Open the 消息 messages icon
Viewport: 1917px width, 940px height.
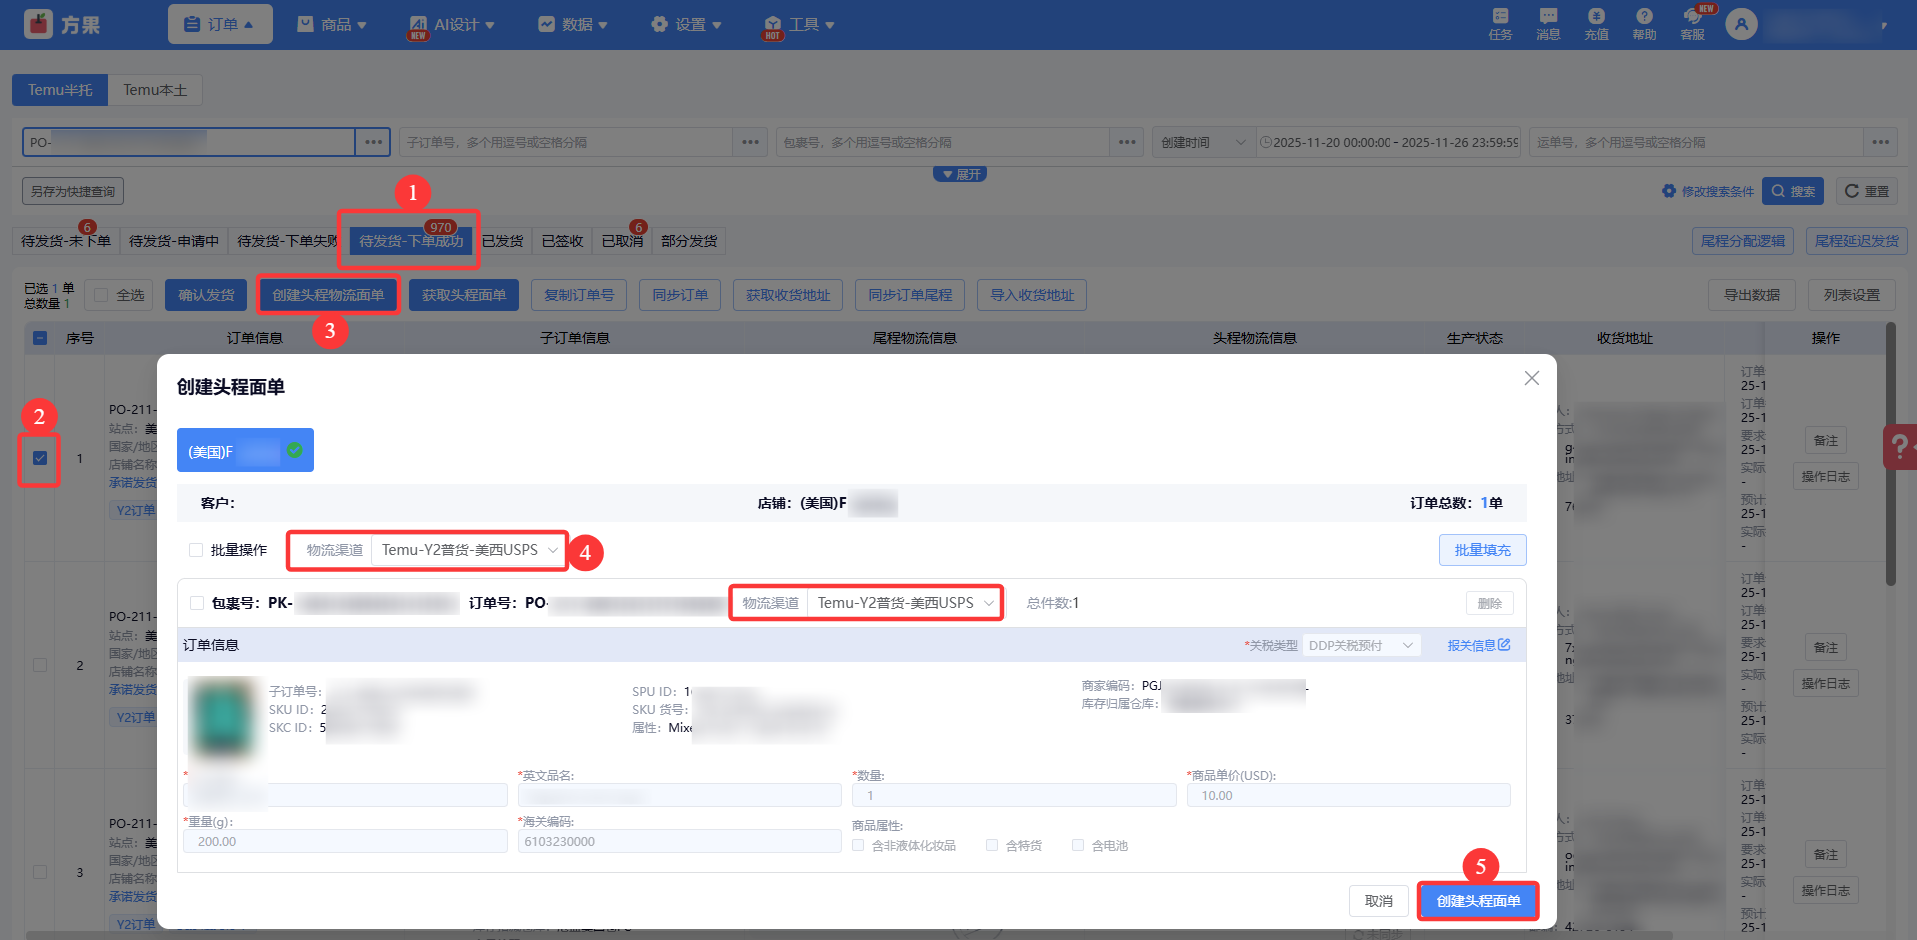[1548, 24]
